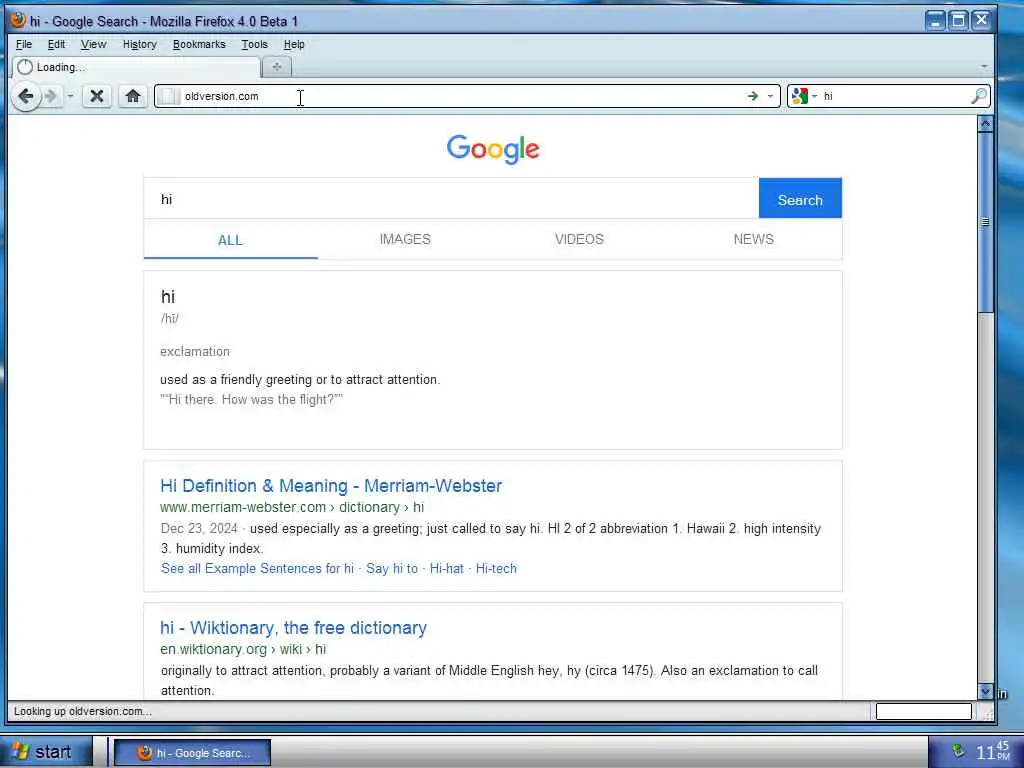Switch to the VIDEOS results tab

point(579,239)
